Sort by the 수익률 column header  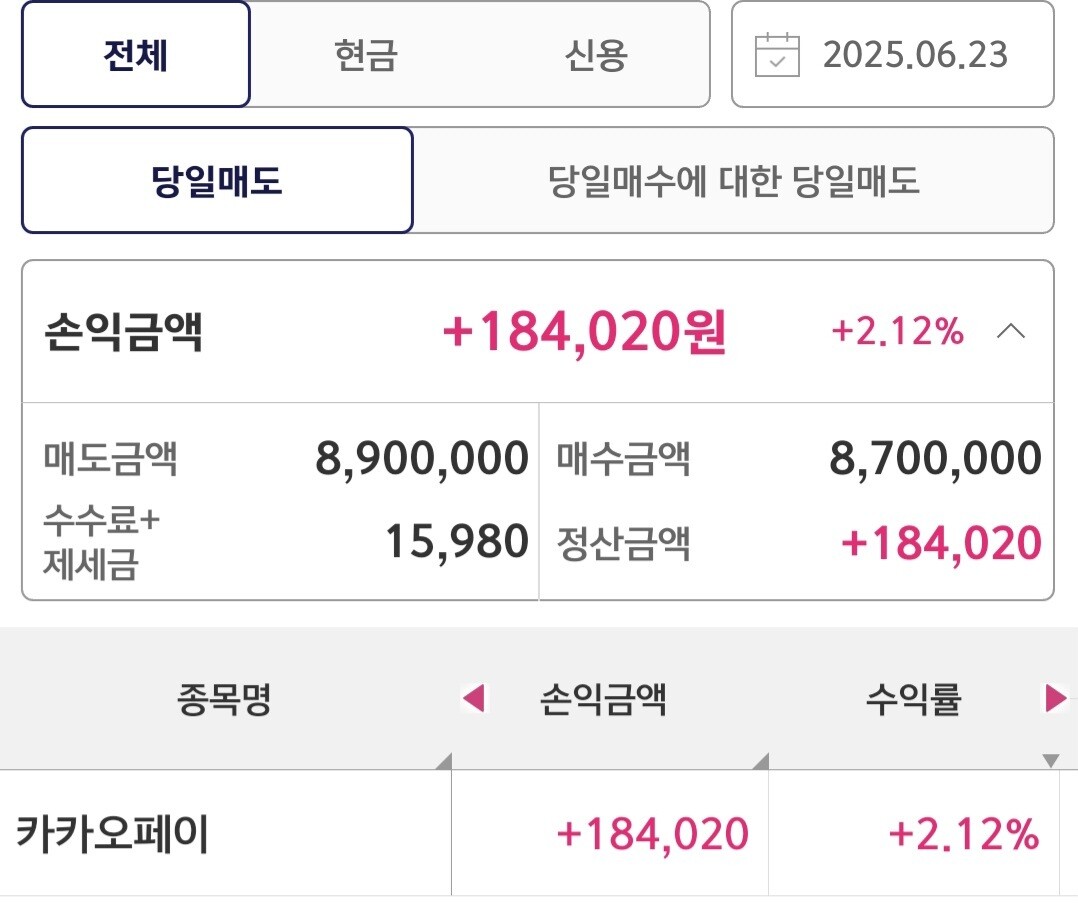pos(913,699)
